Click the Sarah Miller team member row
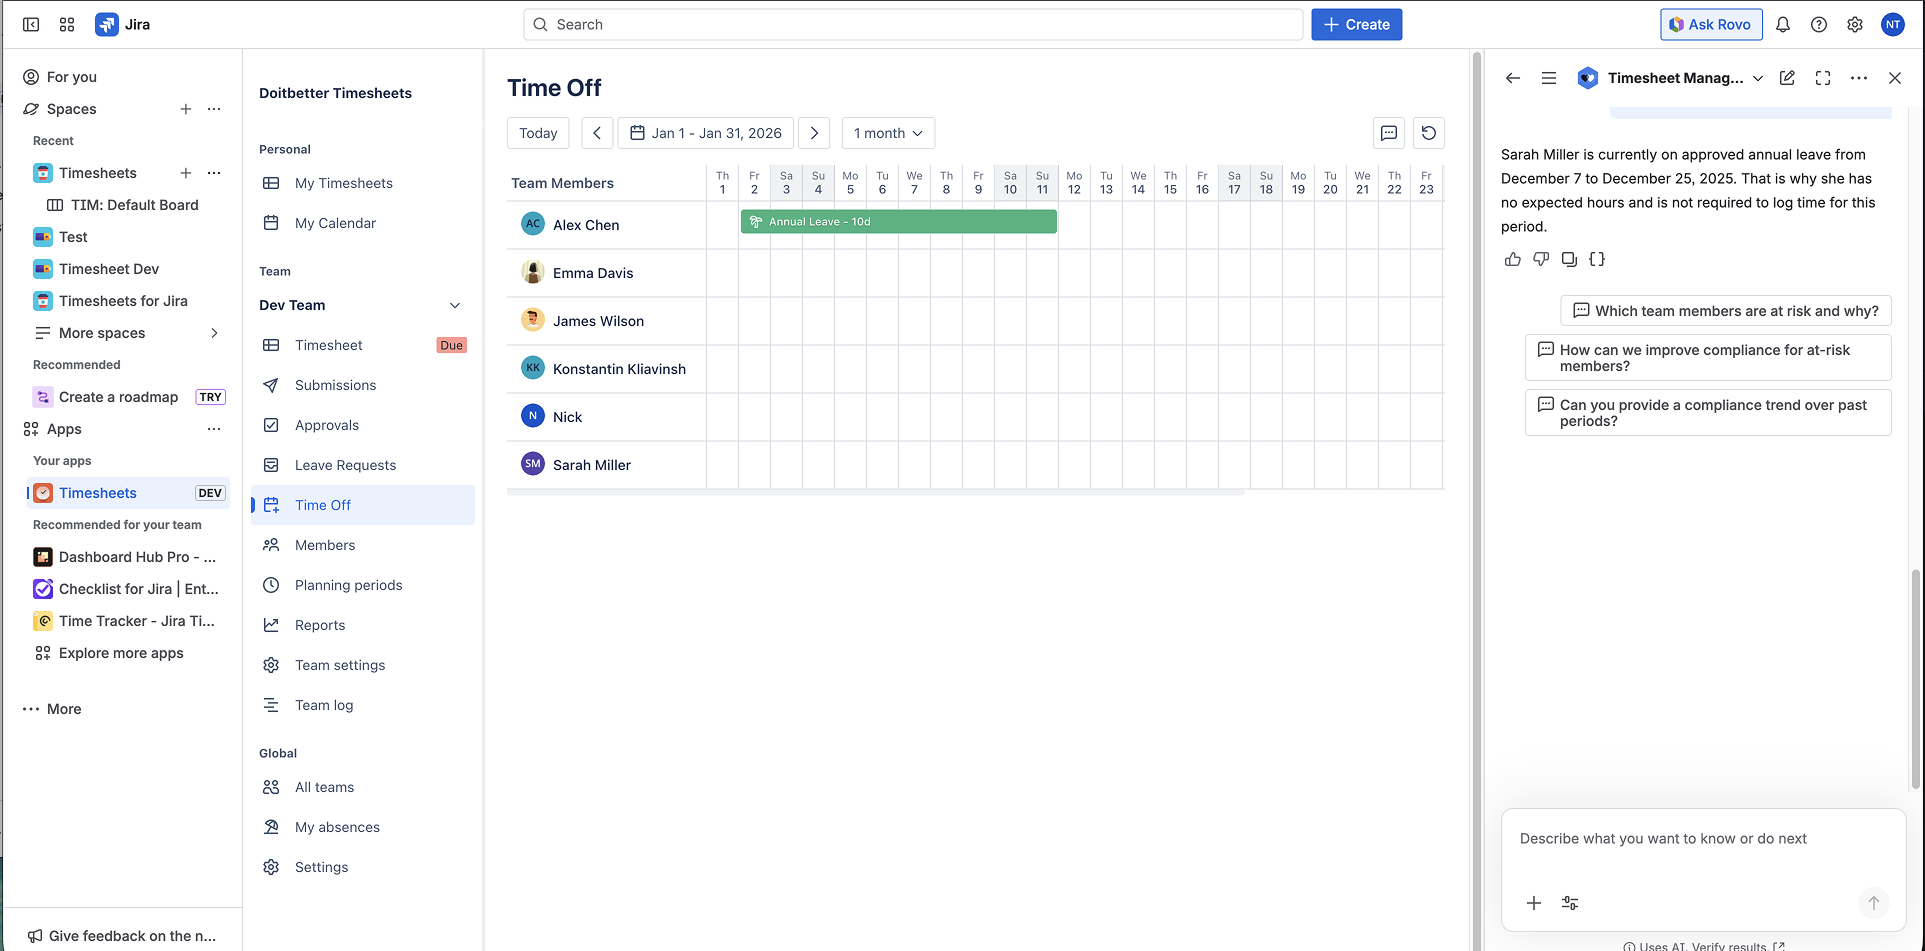The image size is (1925, 951). (x=607, y=465)
